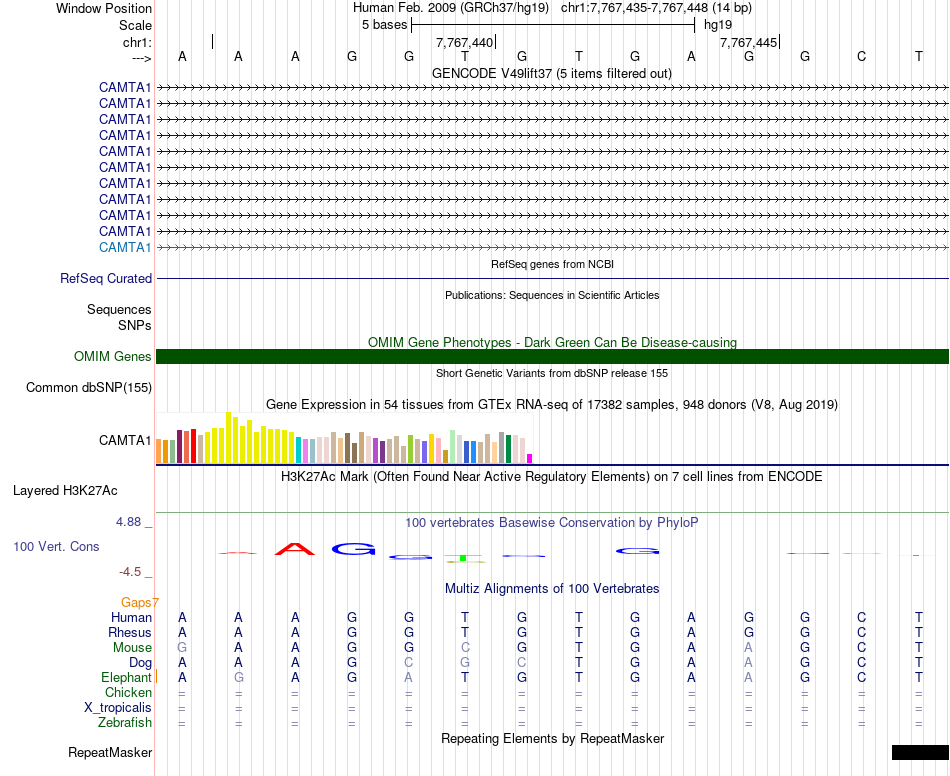
Task: Click the 7,767,440 coordinate marker
Action: coord(464,42)
